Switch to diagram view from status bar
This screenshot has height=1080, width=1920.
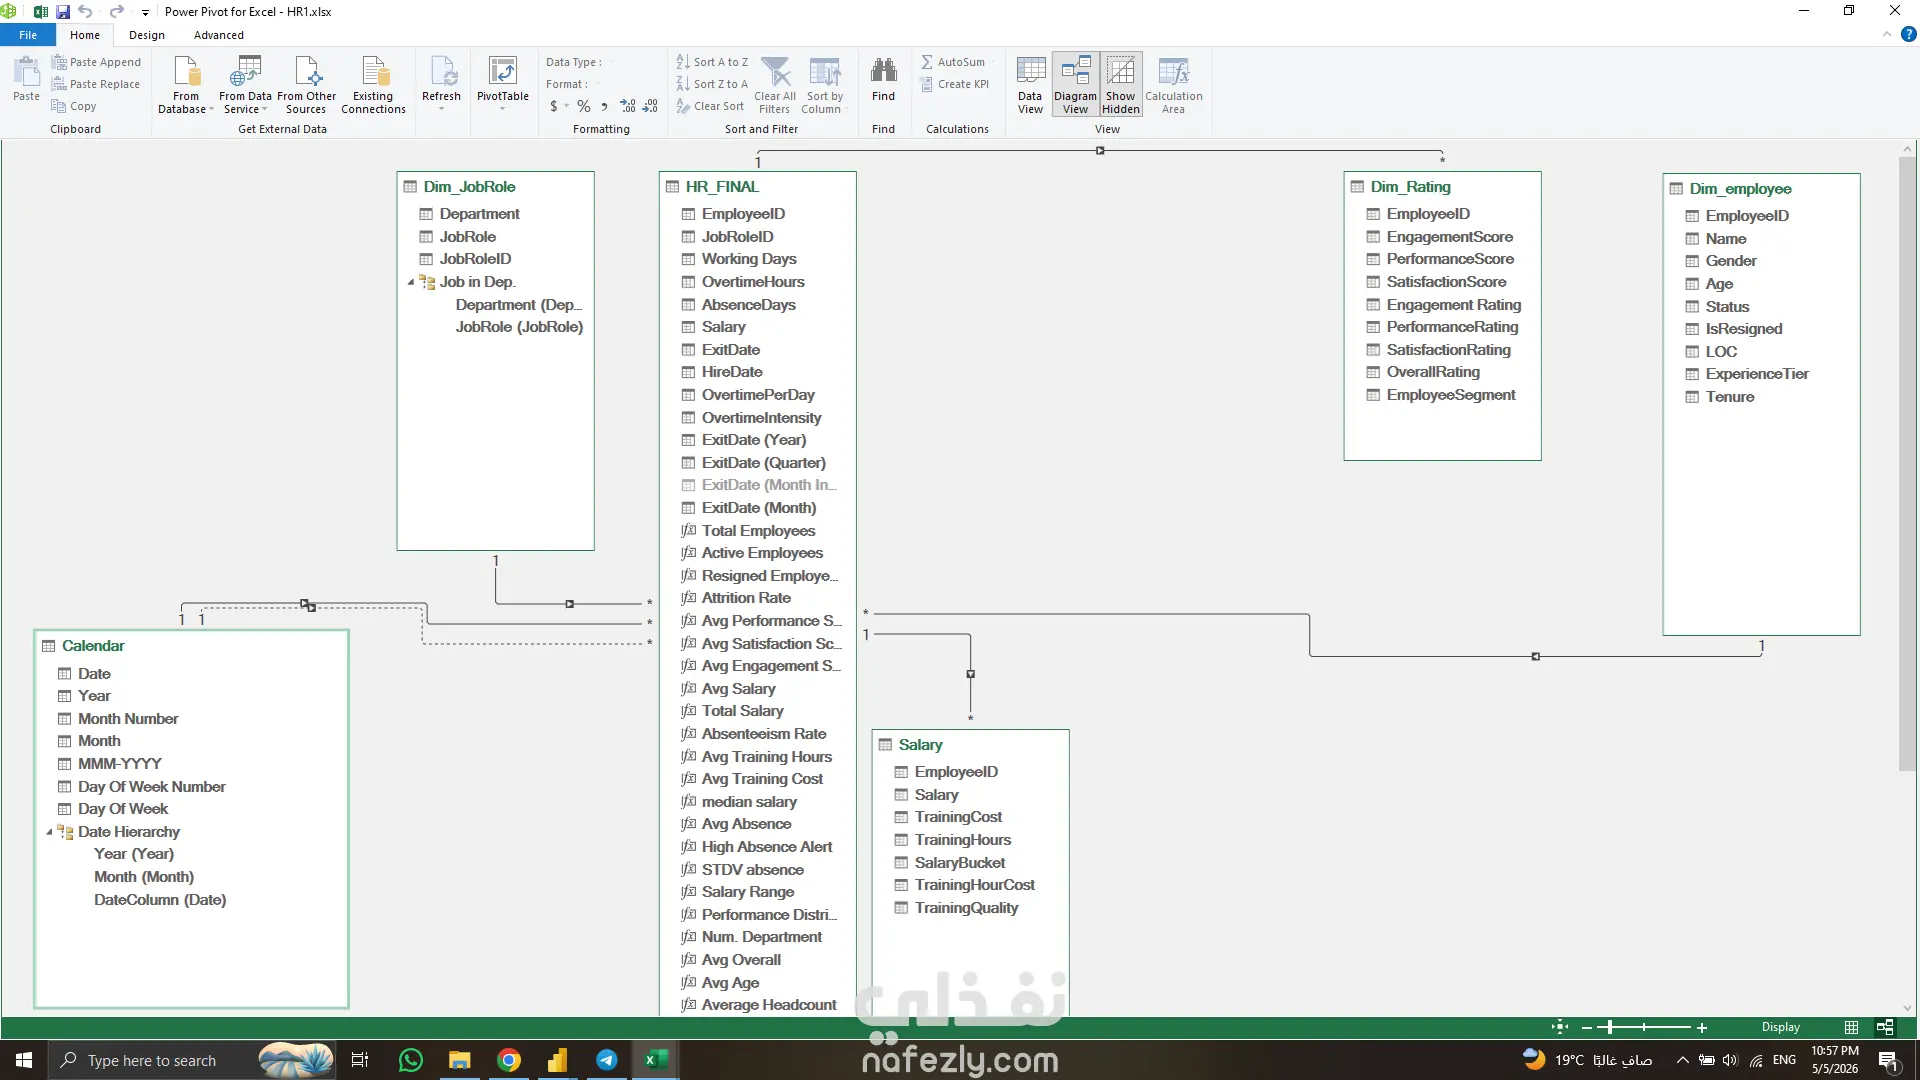click(1885, 1027)
